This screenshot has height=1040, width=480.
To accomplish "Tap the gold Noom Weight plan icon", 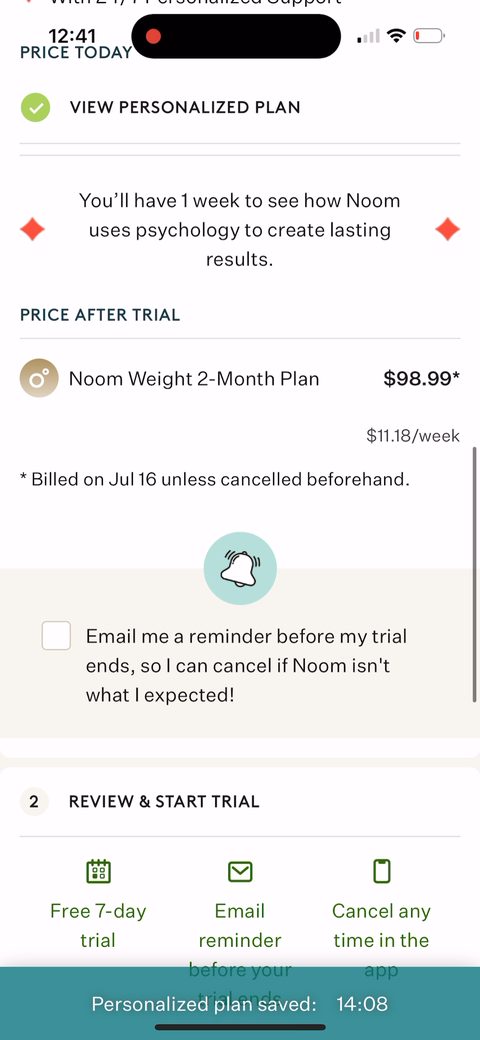I will (39, 379).
